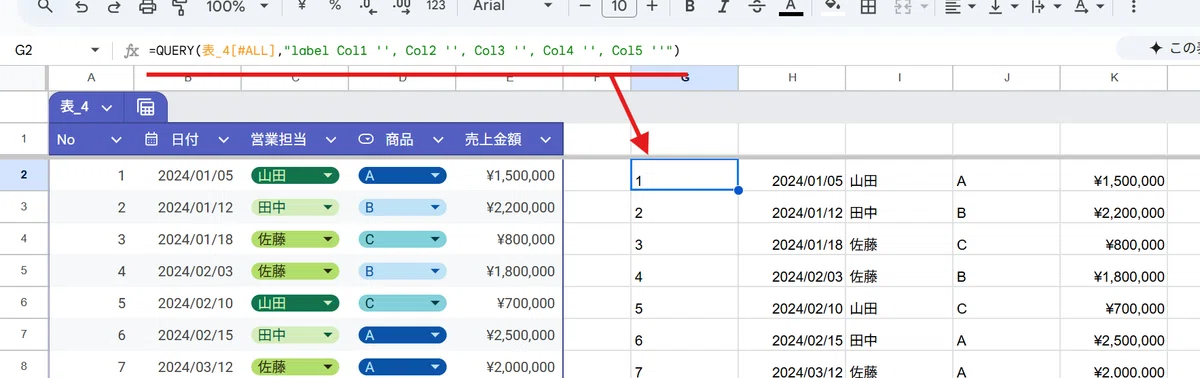The width and height of the screenshot is (1200, 378).
Task: Select column G header
Action: [x=685, y=78]
